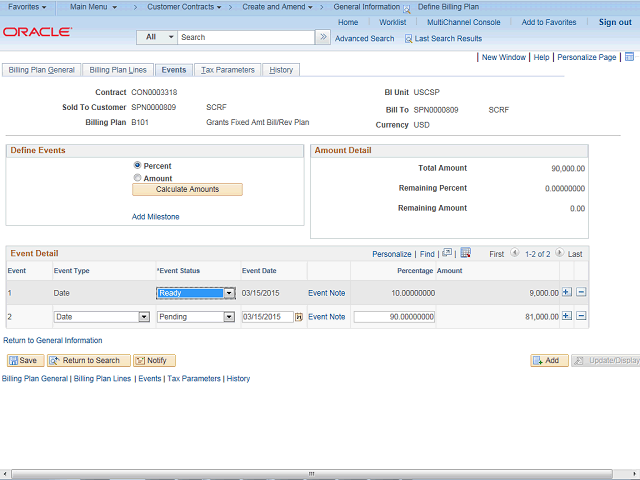Viewport: 640px width, 480px height.
Task: Click the Calculate Amounts button
Action: 187,189
